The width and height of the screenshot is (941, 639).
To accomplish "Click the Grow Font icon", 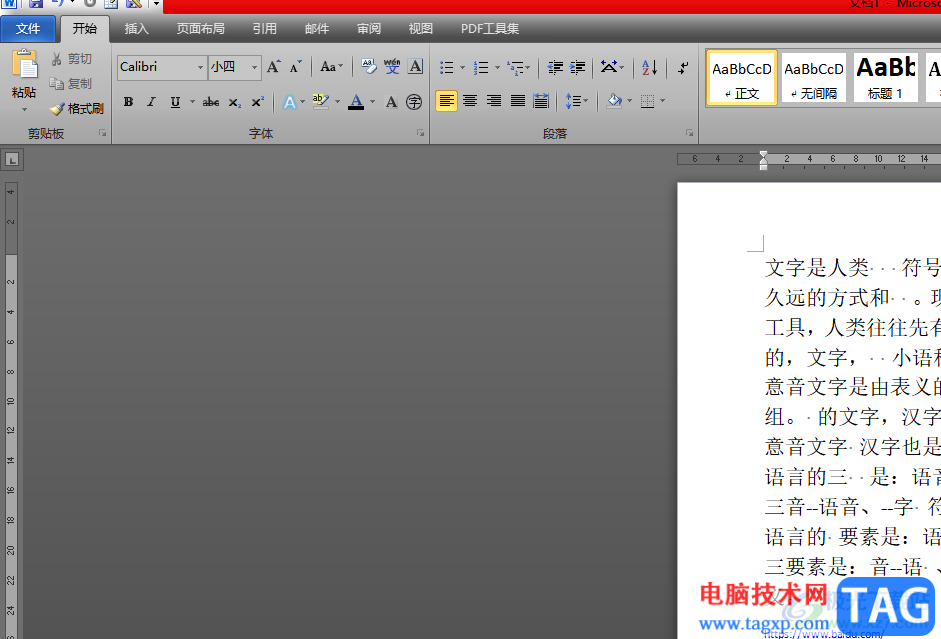I will tap(273, 67).
